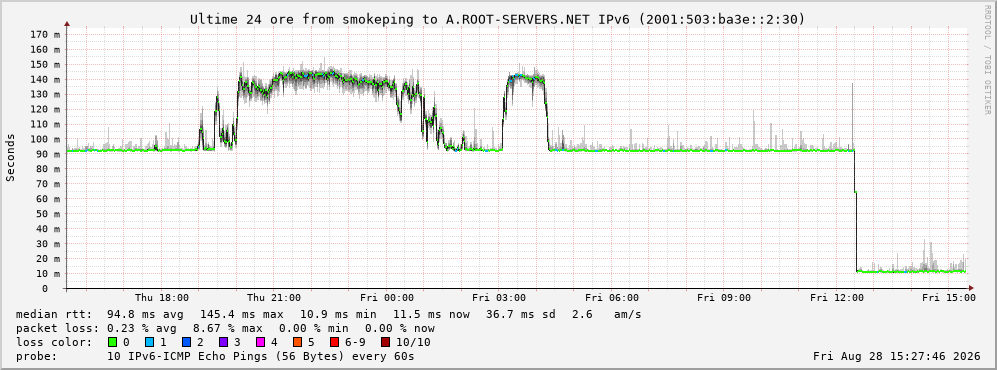
Task: Click the Thu 21:00 time axis label
Action: tap(273, 298)
